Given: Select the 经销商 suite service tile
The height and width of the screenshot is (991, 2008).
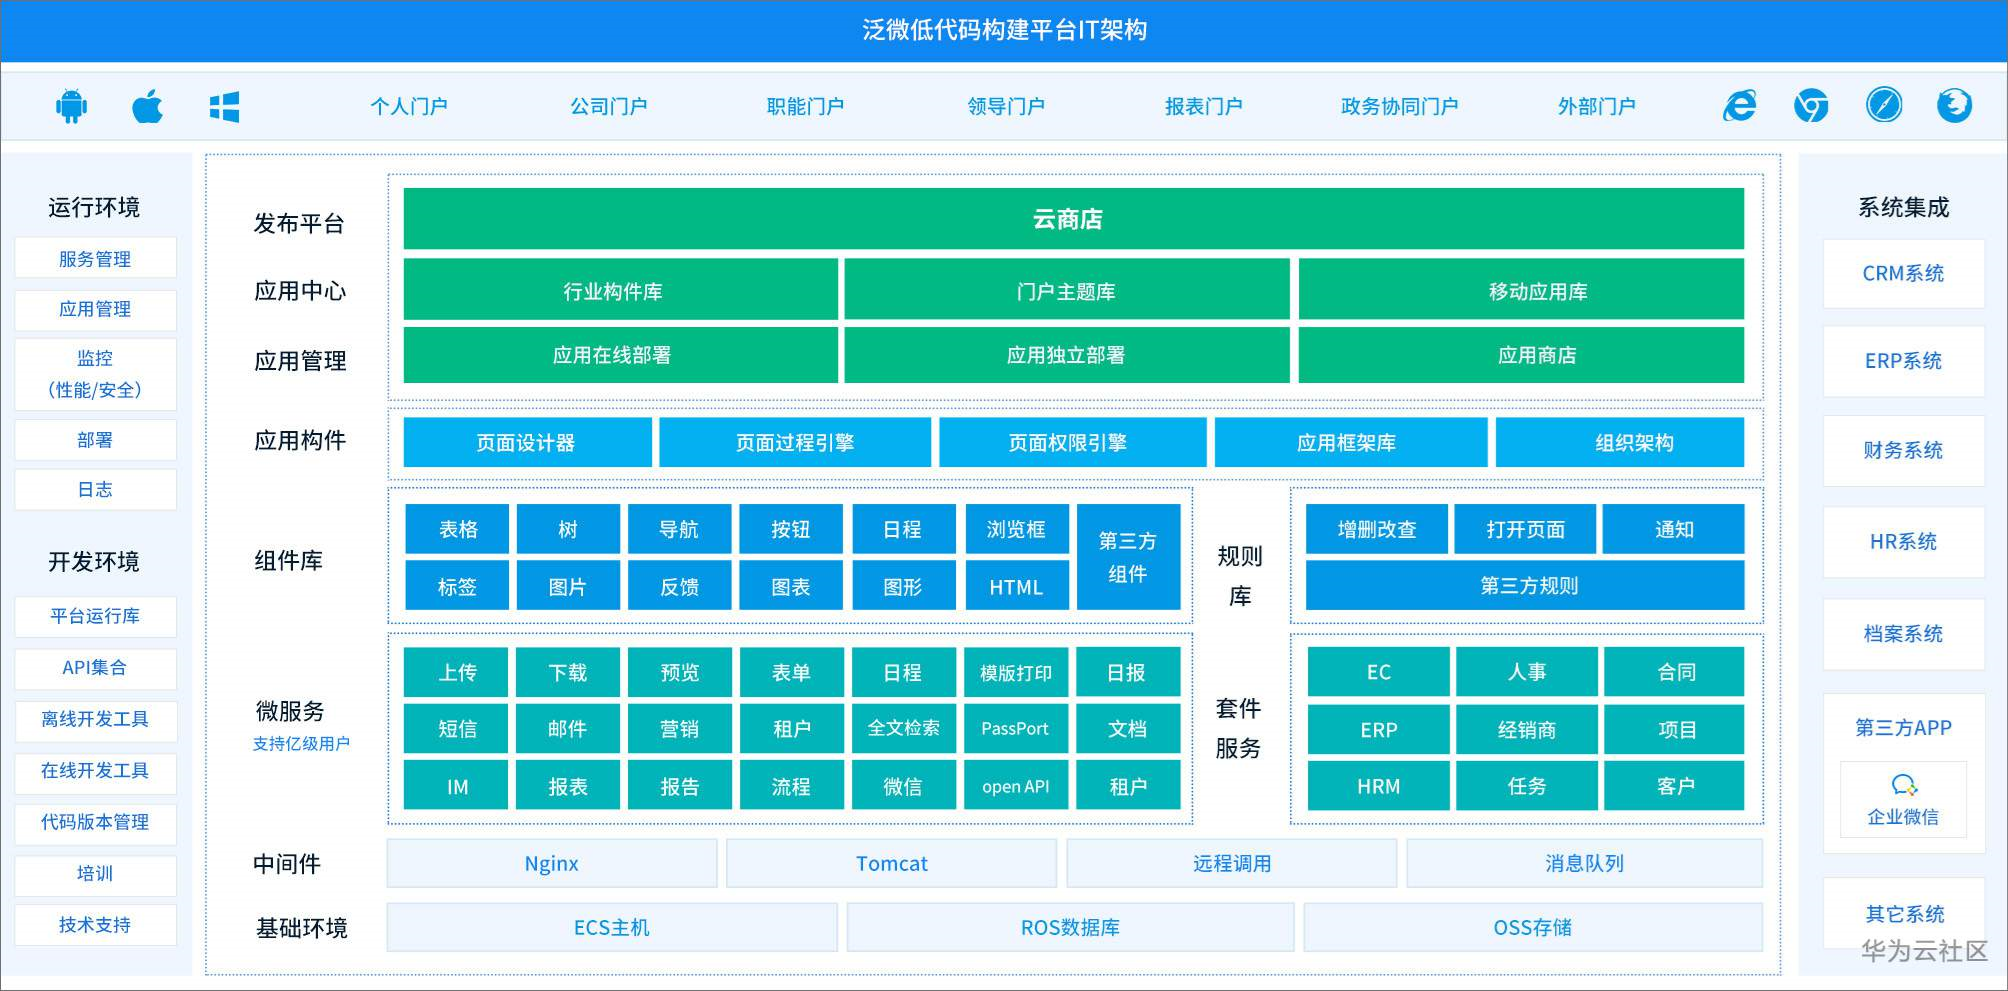Looking at the screenshot, I should [1526, 729].
